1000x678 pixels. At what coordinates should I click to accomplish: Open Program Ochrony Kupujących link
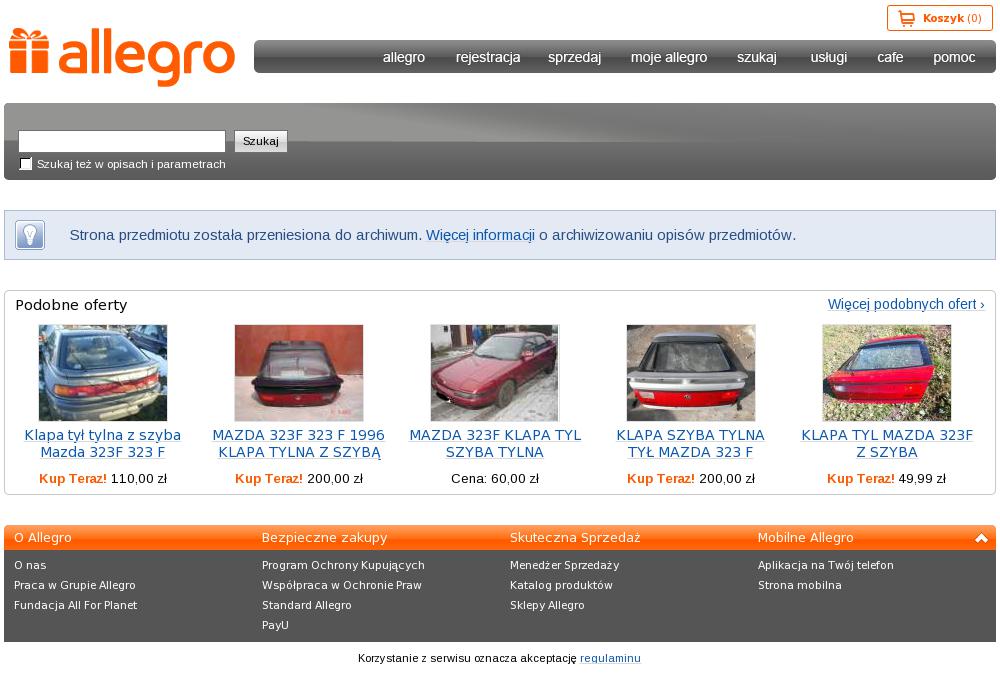[343, 565]
